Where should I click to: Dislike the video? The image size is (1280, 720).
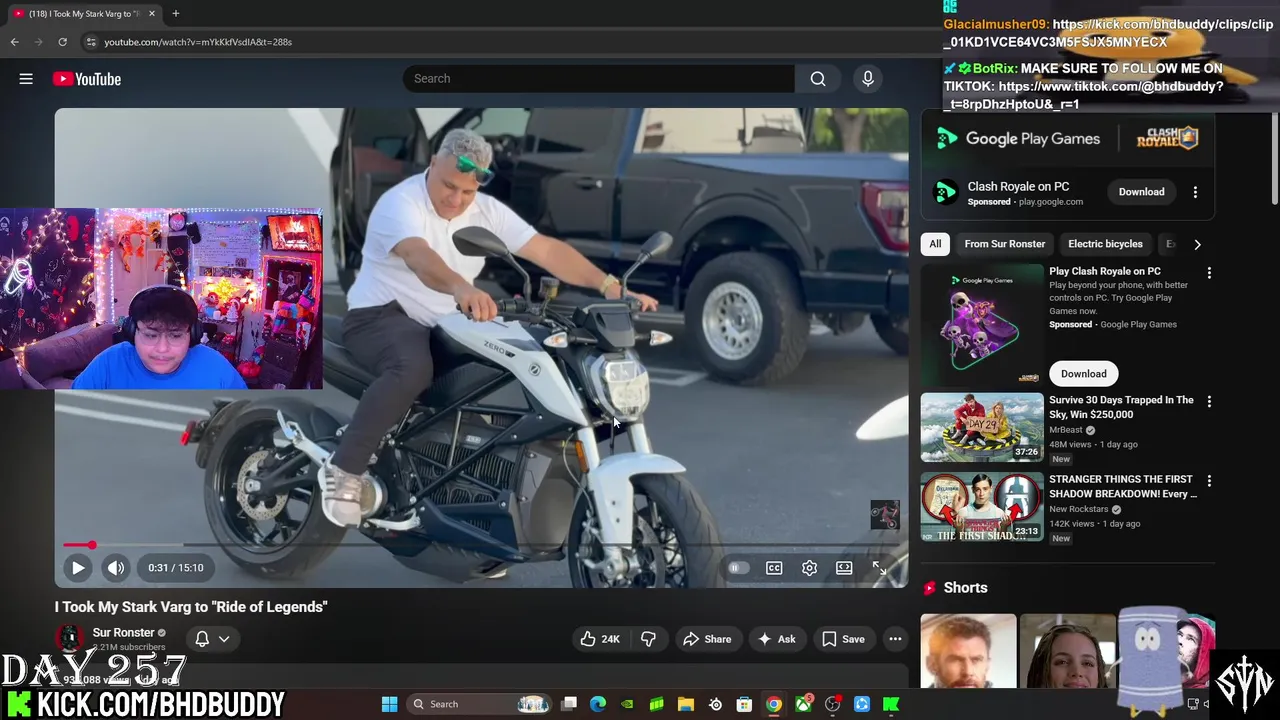click(648, 639)
